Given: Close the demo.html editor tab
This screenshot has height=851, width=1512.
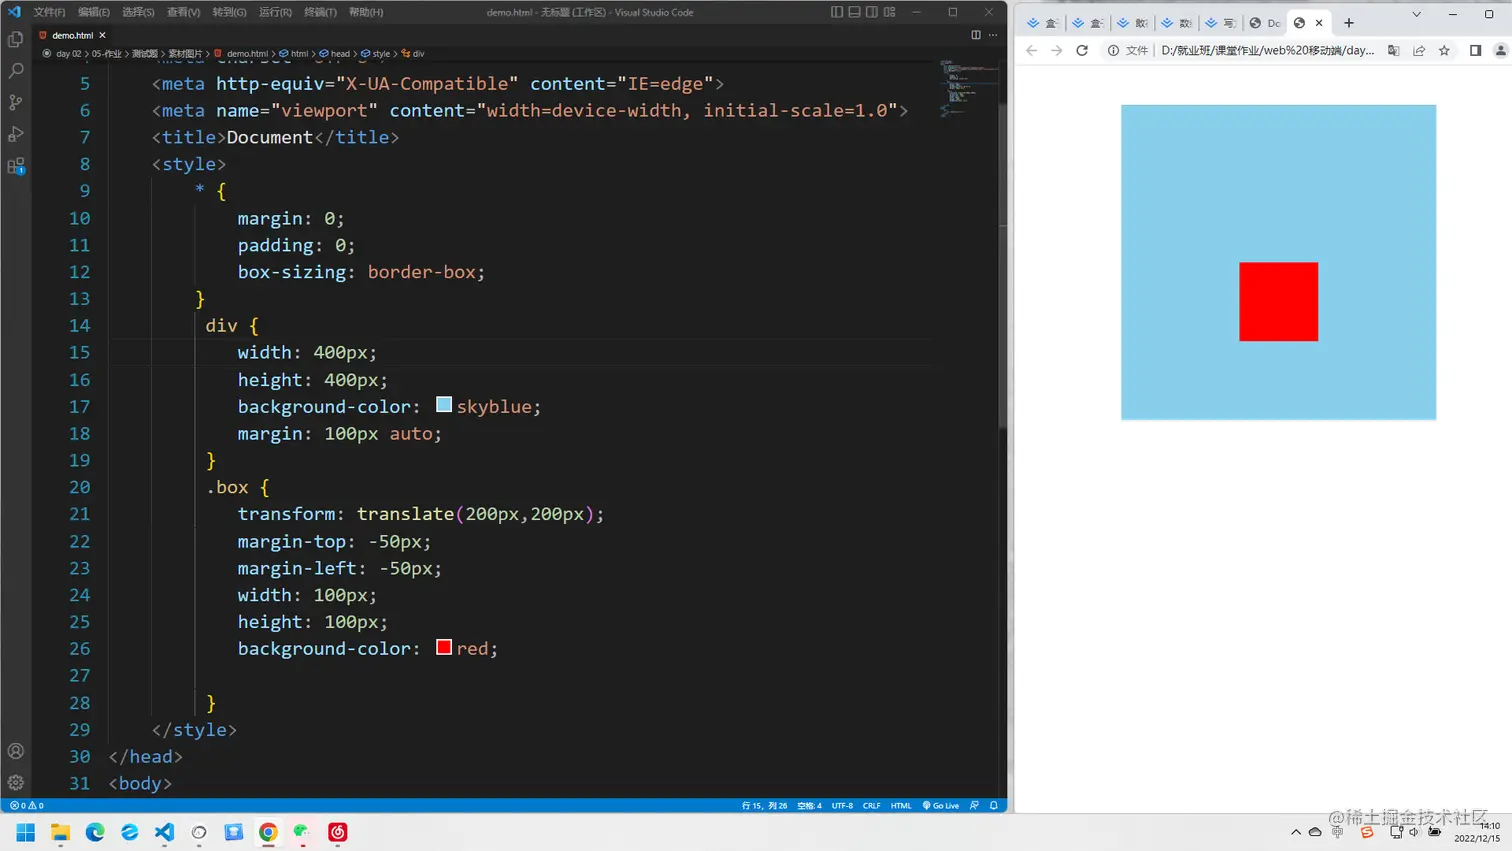Looking at the screenshot, I should (x=102, y=35).
